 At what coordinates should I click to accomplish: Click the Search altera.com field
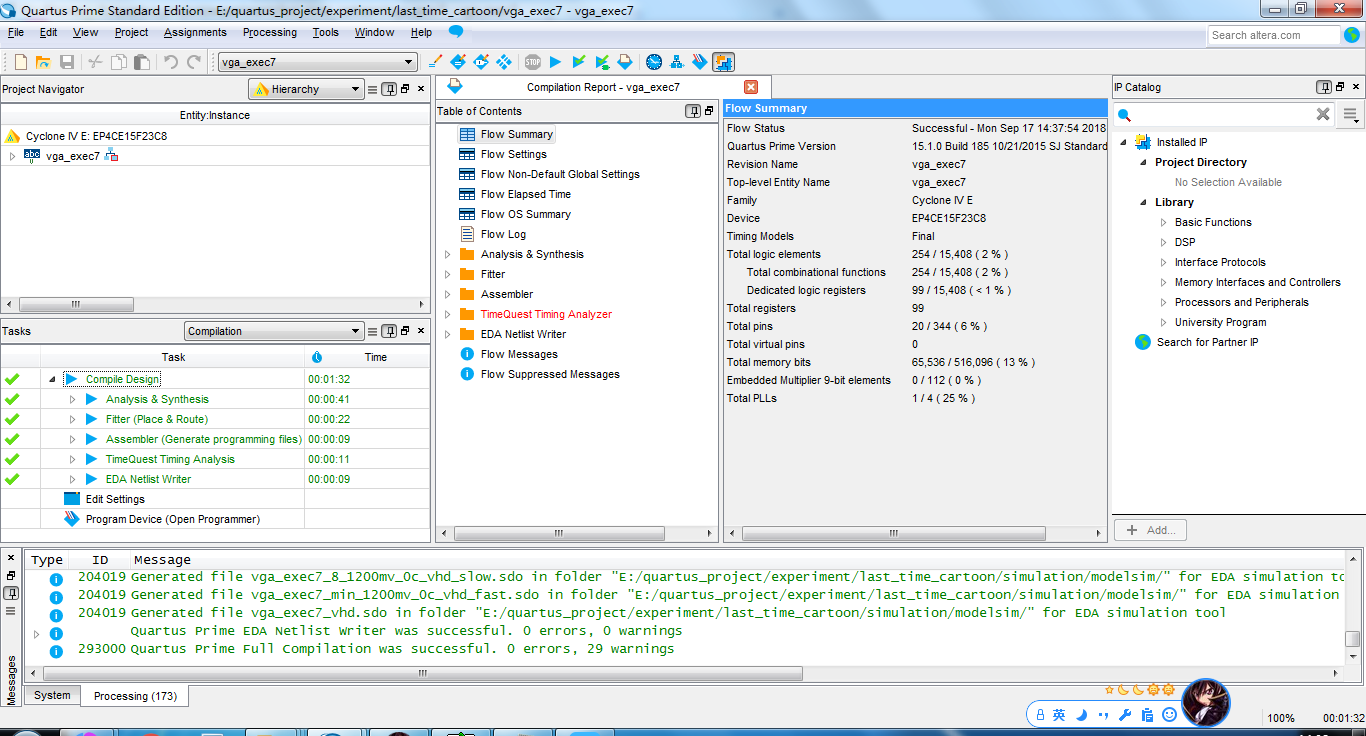point(1274,35)
